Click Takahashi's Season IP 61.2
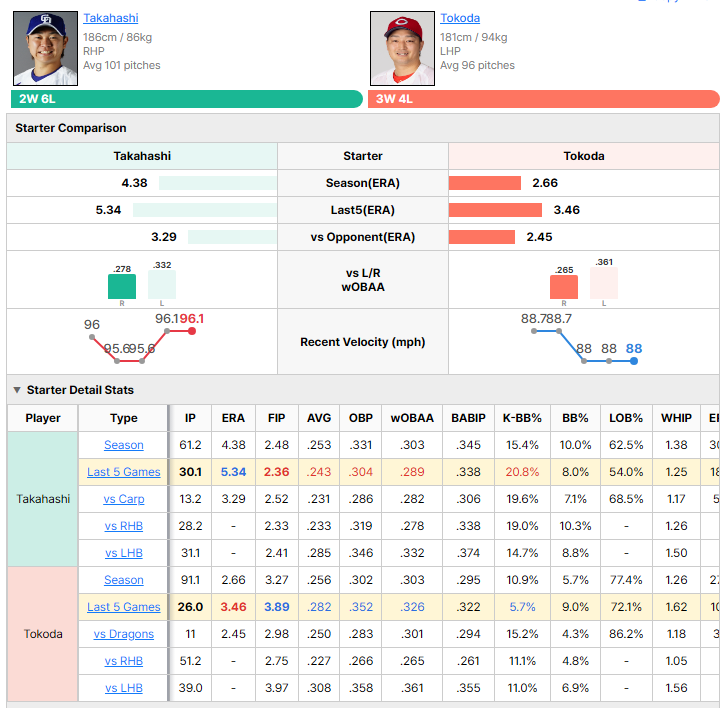This screenshot has width=726, height=708. click(x=190, y=445)
